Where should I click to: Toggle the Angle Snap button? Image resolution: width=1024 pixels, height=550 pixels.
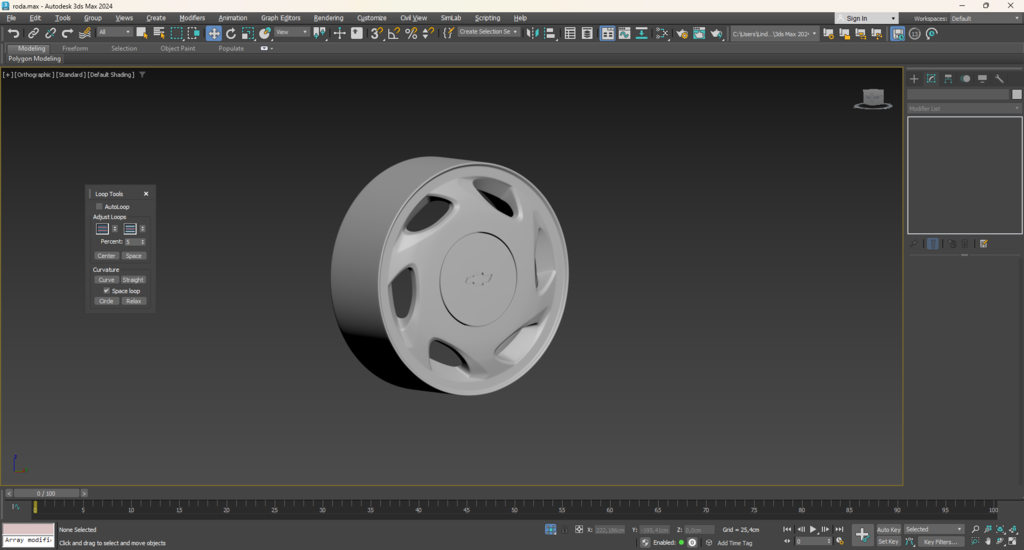tap(394, 33)
